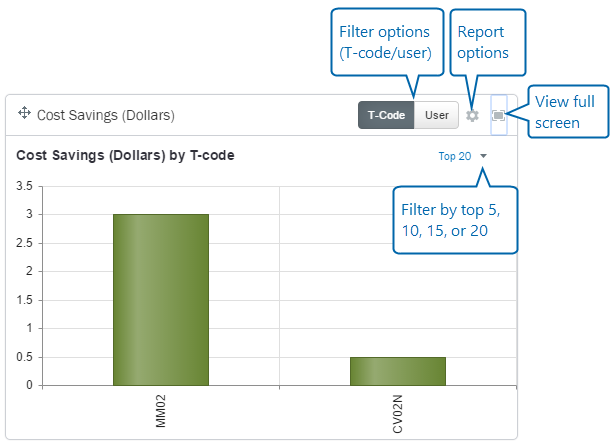Click the 'View full screen' callout box
614x444 pixels.
pos(568,110)
